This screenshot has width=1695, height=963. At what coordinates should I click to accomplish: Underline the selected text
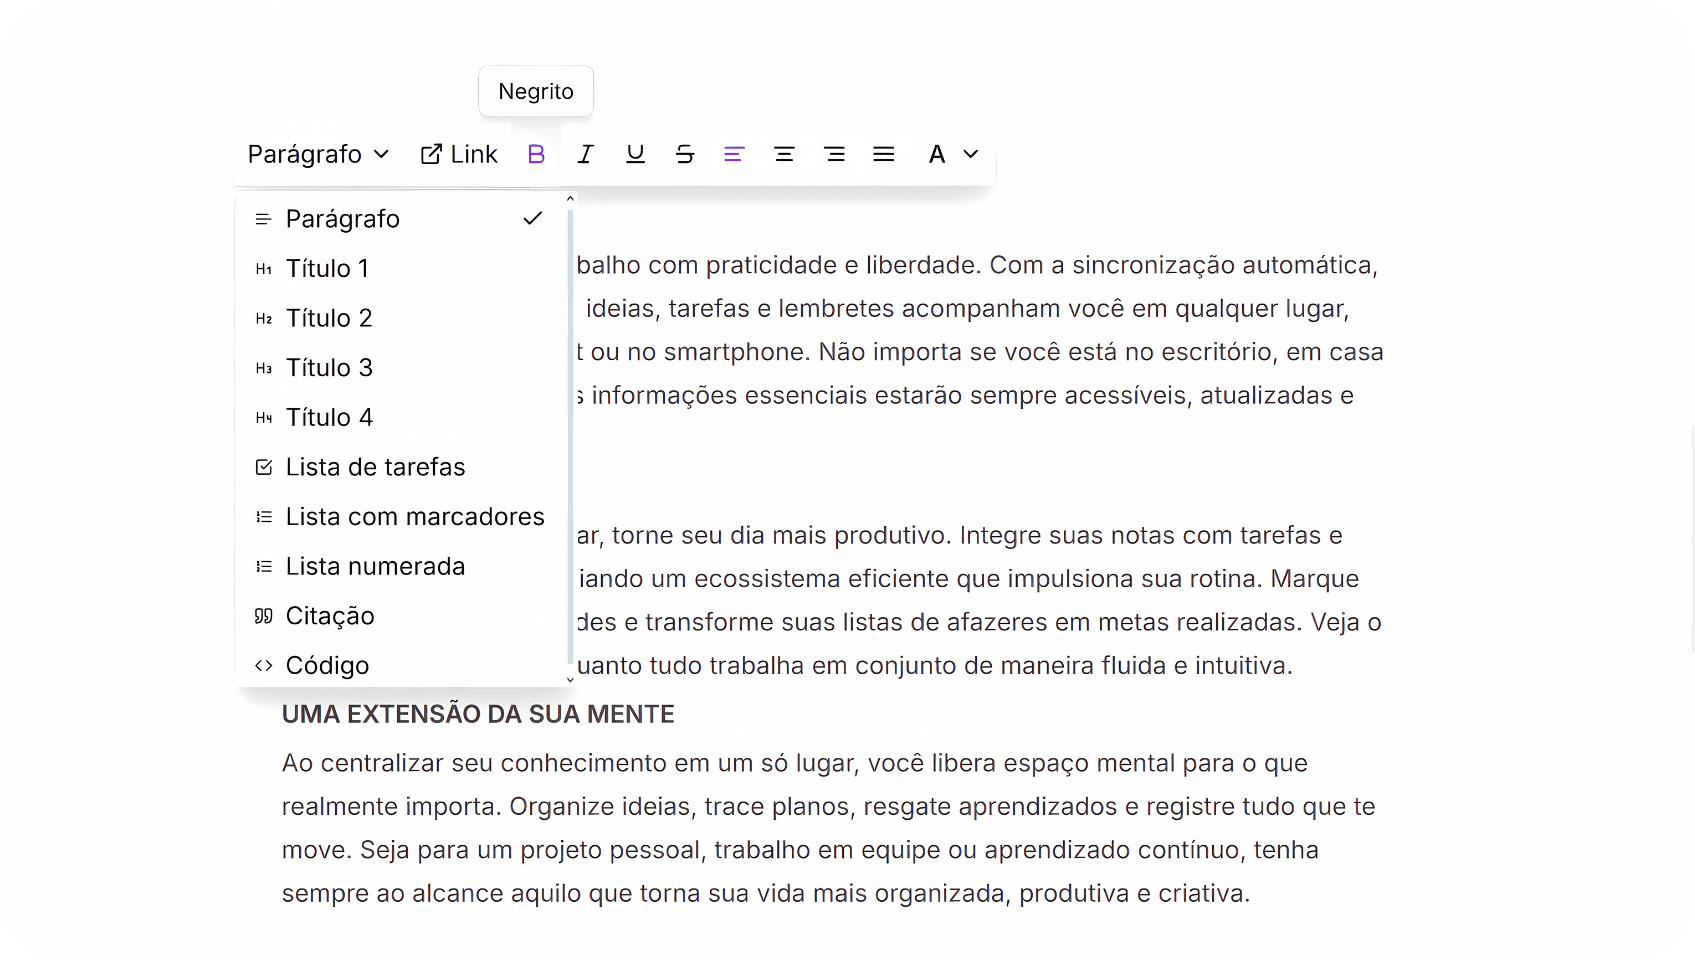point(636,154)
